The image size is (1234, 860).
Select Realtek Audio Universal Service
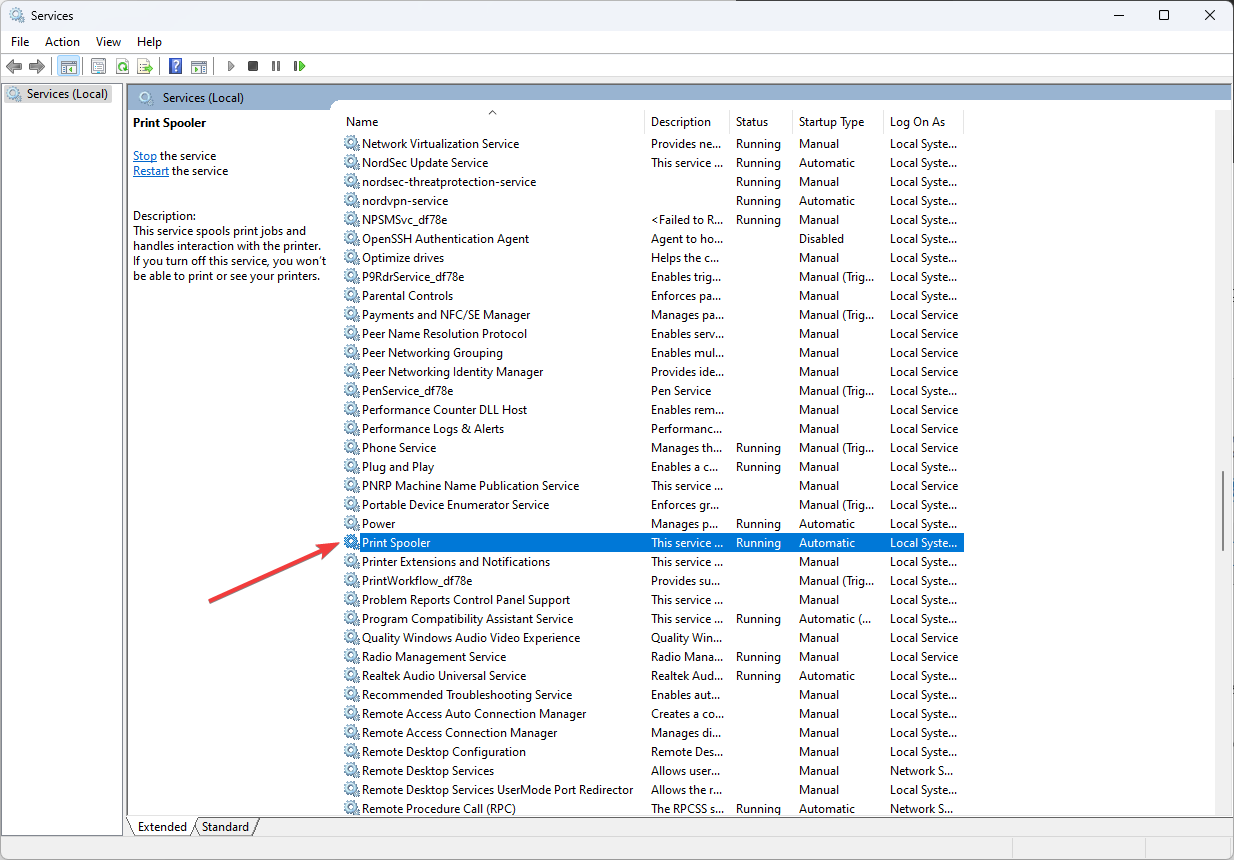(x=652, y=676)
